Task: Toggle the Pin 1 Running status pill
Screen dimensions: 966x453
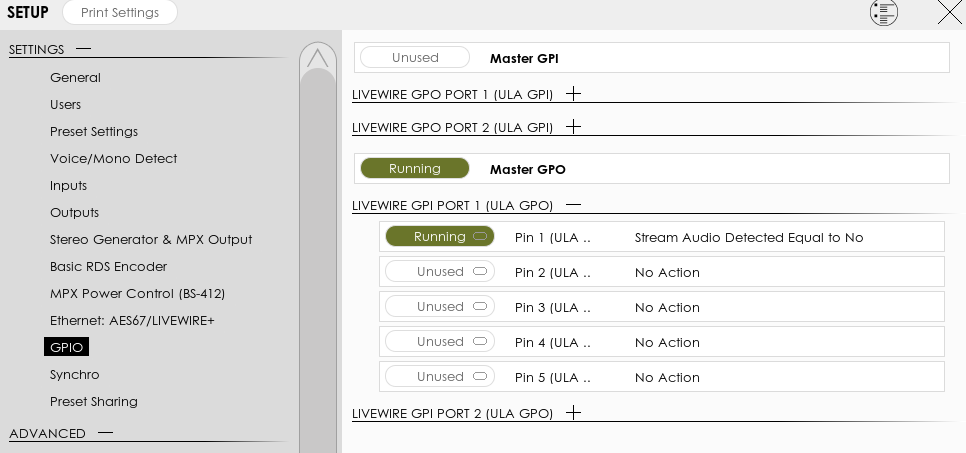Action: [x=440, y=237]
